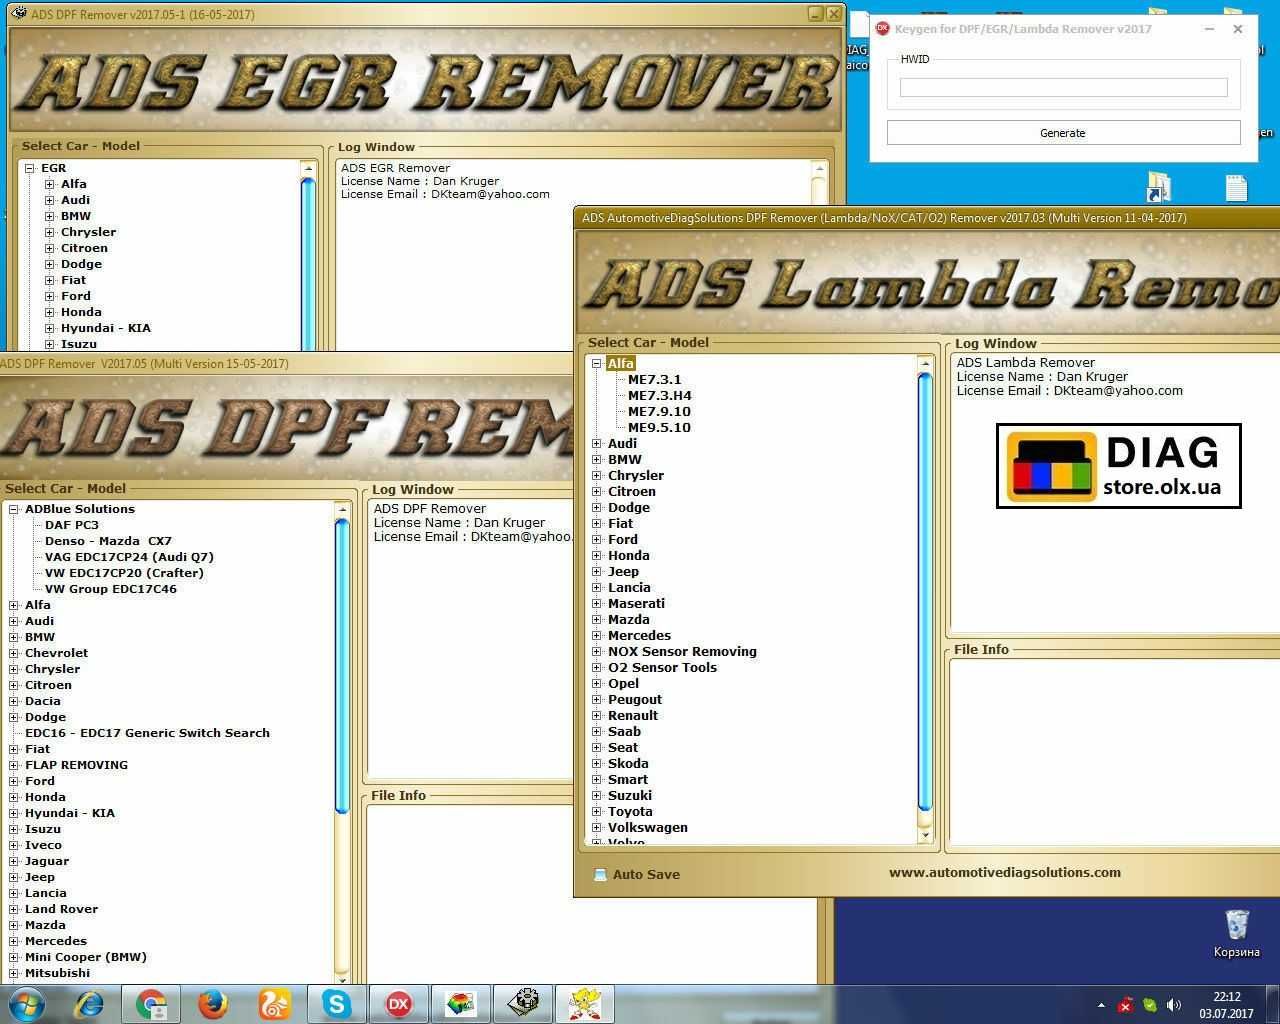Image resolution: width=1280 pixels, height=1024 pixels.
Task: Select ME7.9.10 under Alfa
Action: (659, 412)
